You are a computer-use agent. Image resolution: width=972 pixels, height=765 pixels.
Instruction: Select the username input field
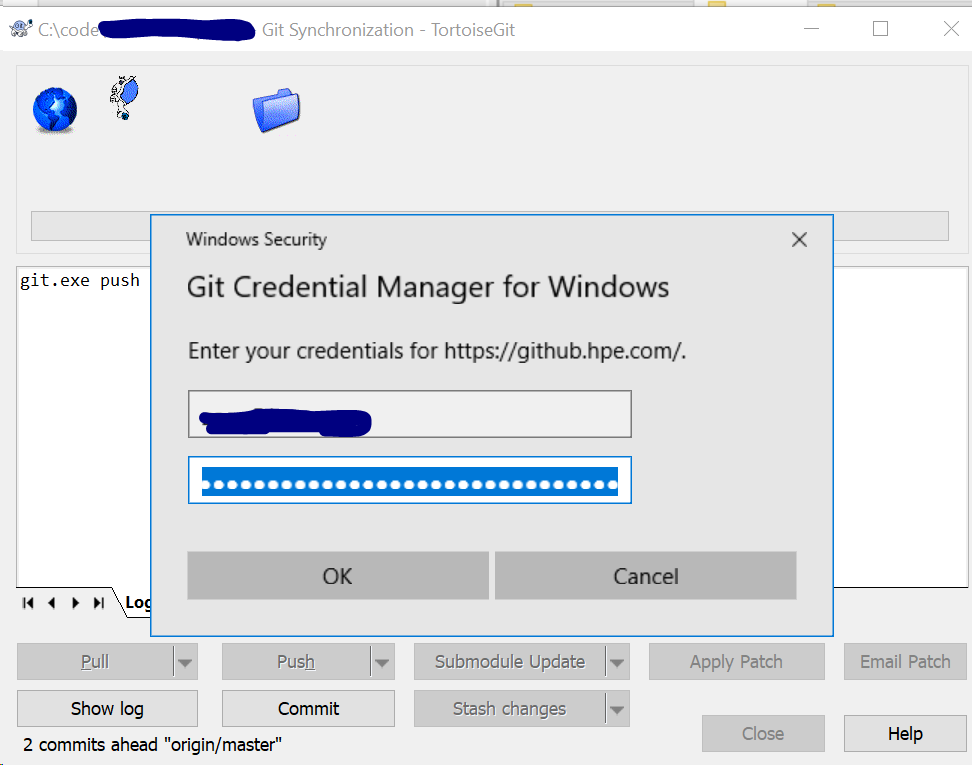(x=409, y=414)
